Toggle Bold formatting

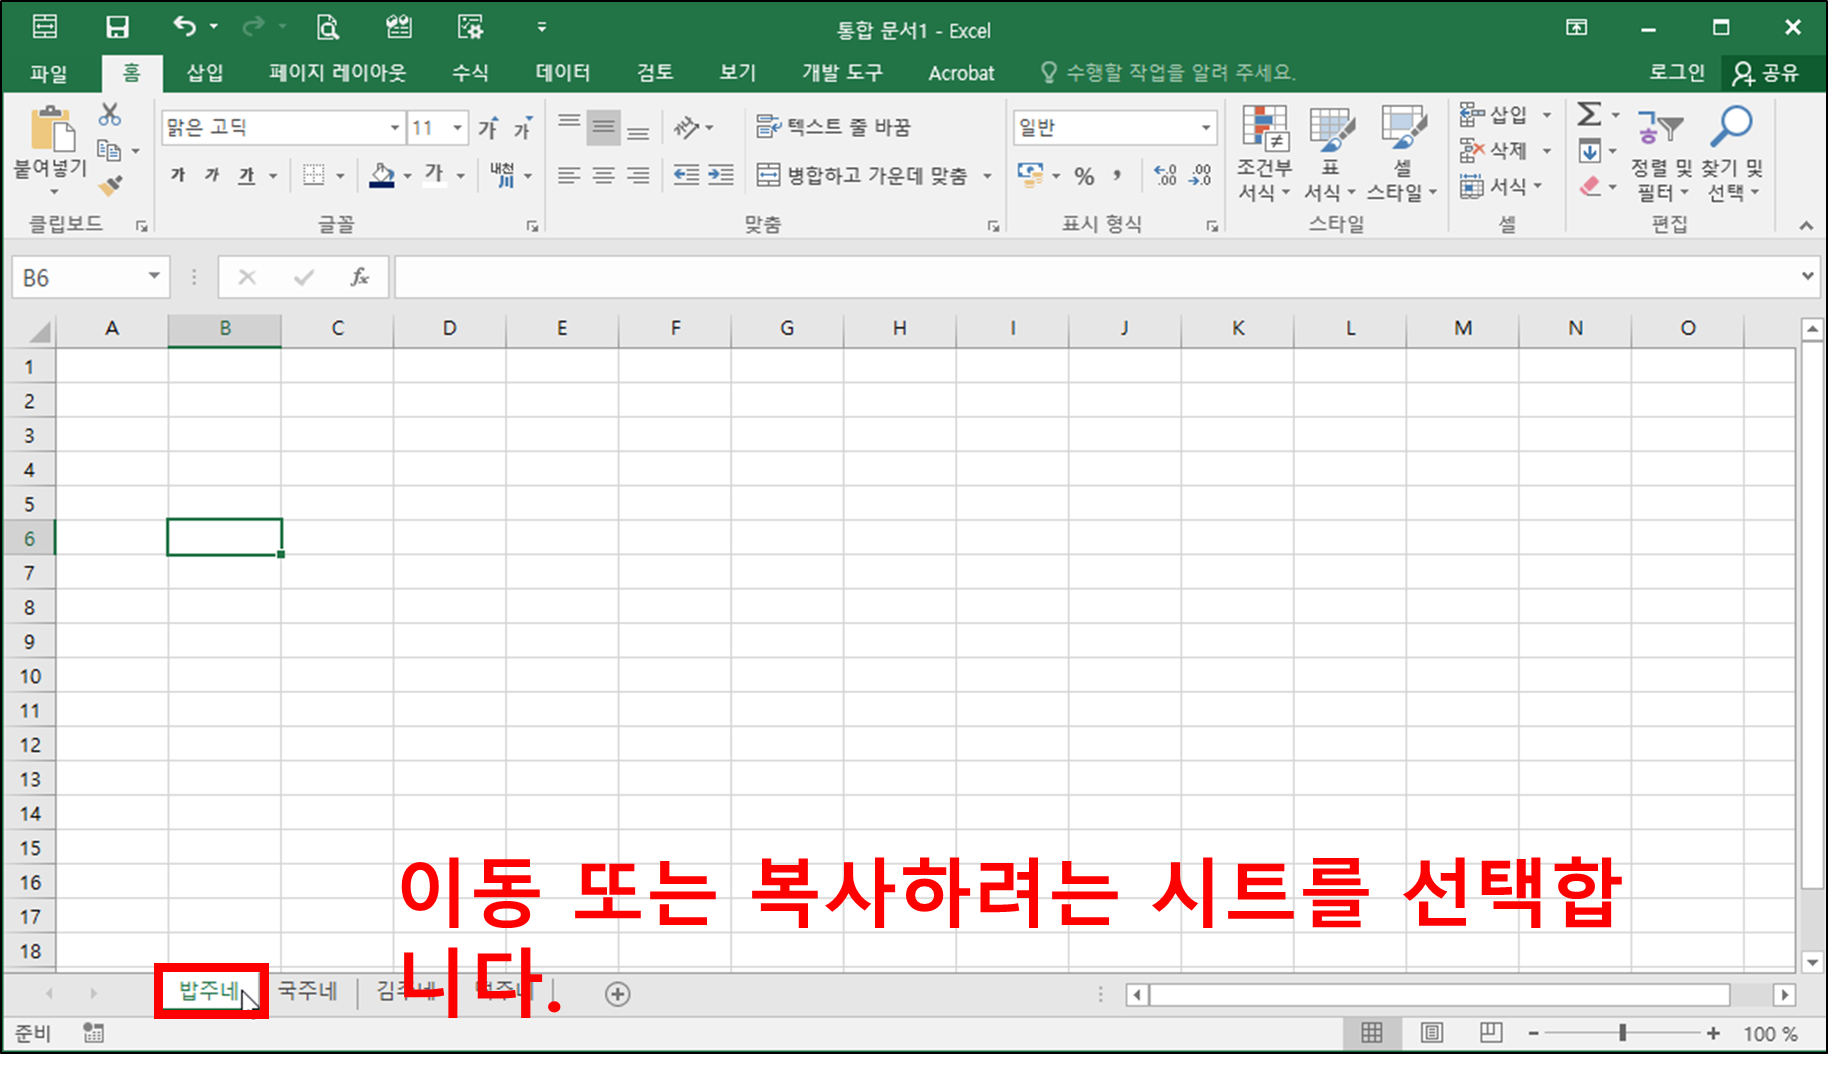[x=178, y=175]
